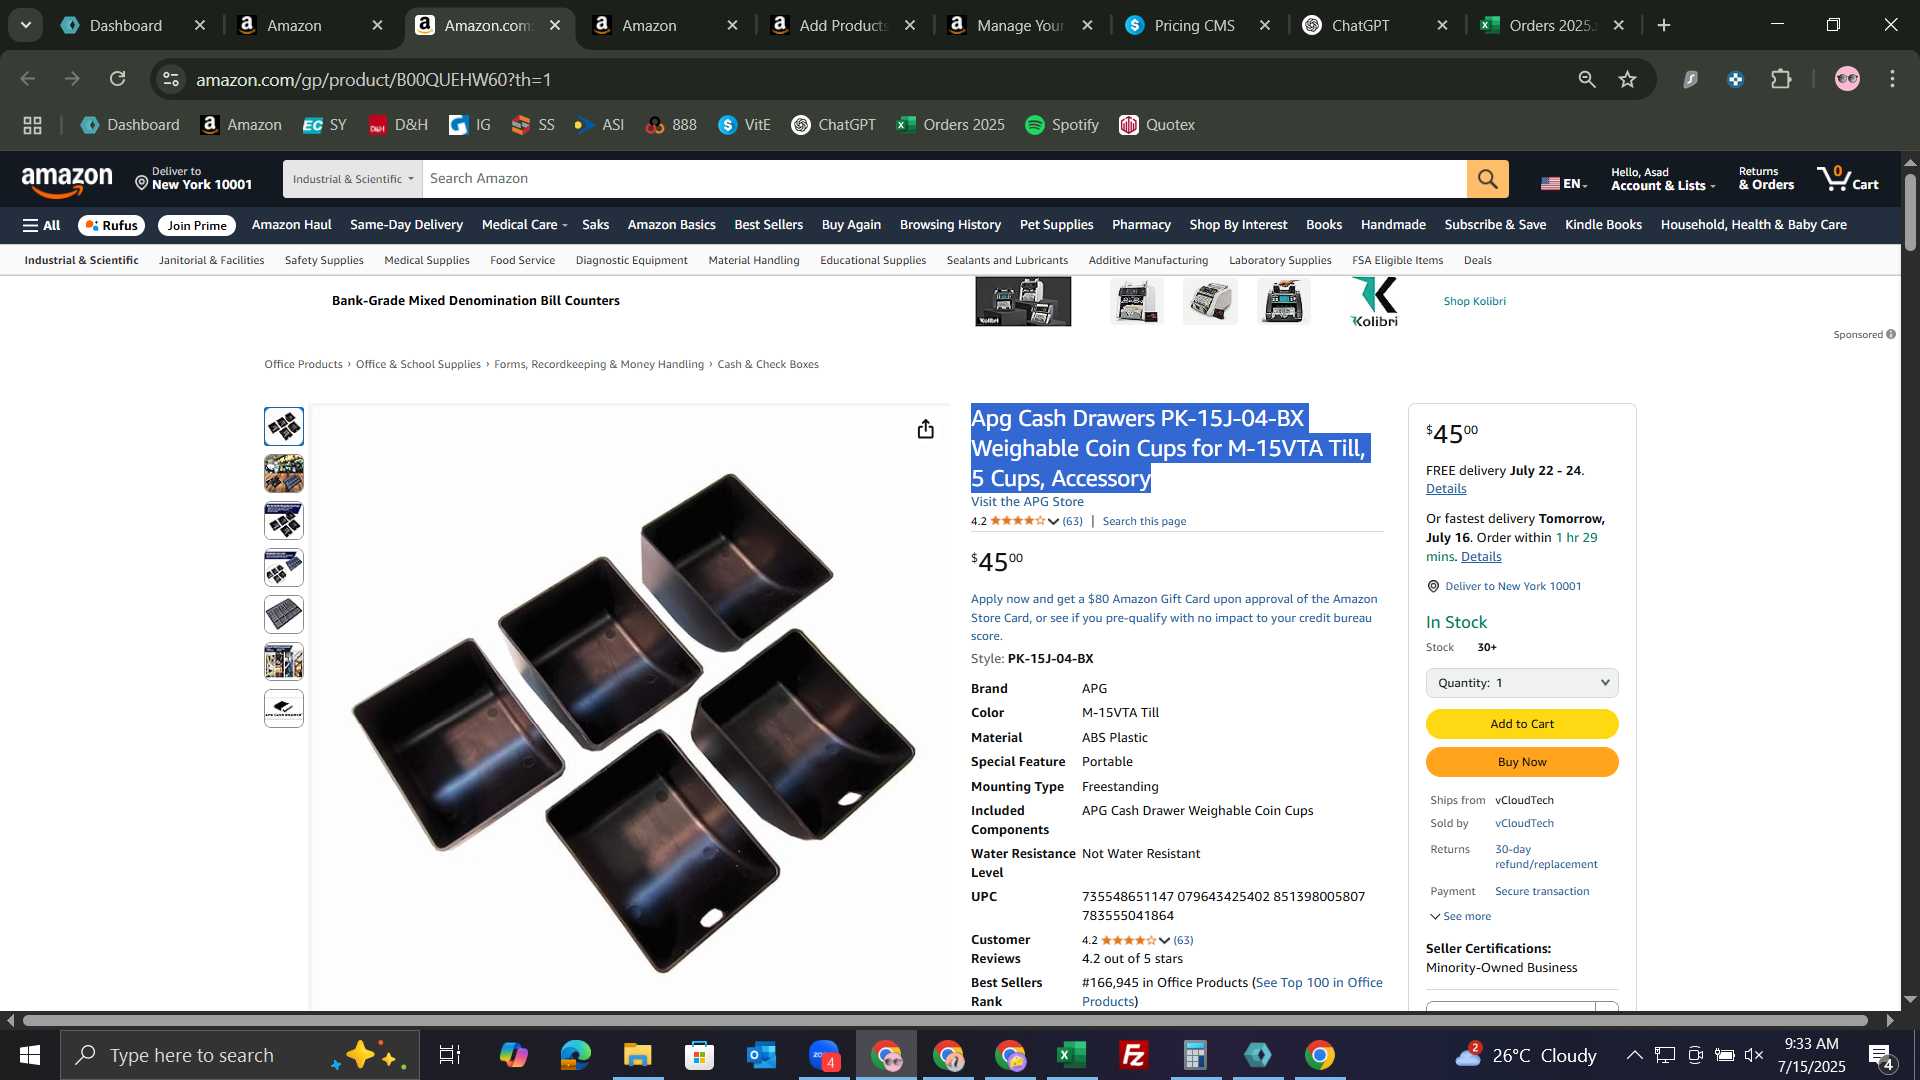Open Excel from the taskbar
The image size is (1920, 1080).
(1072, 1055)
